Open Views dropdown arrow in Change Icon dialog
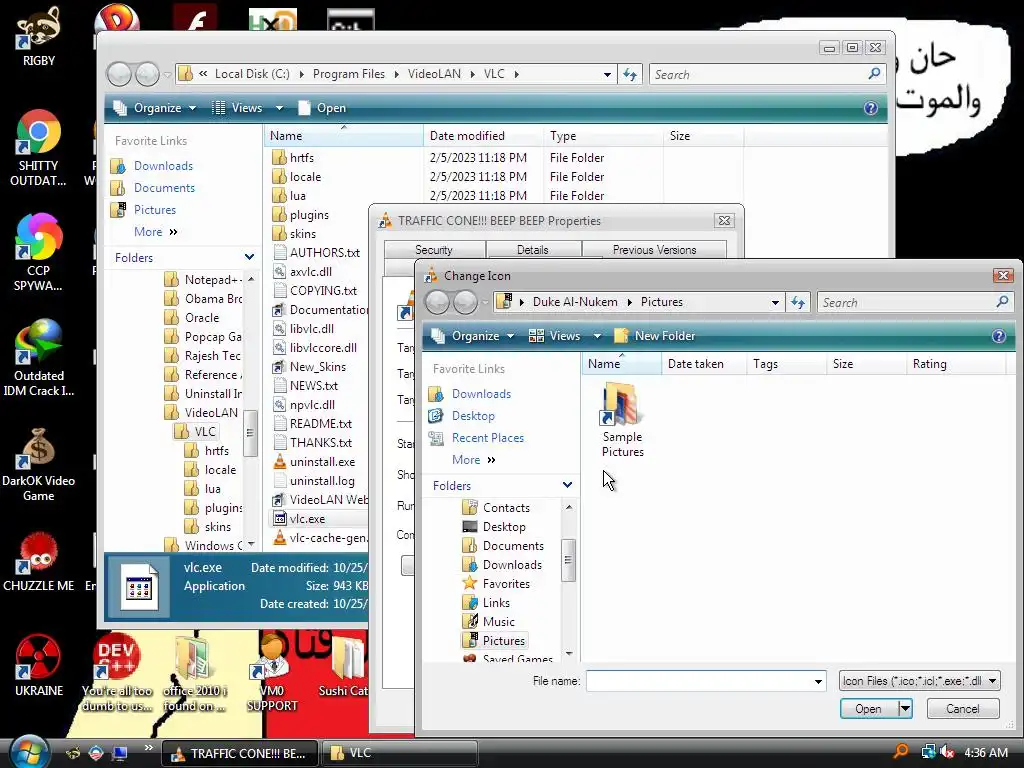 tap(597, 336)
